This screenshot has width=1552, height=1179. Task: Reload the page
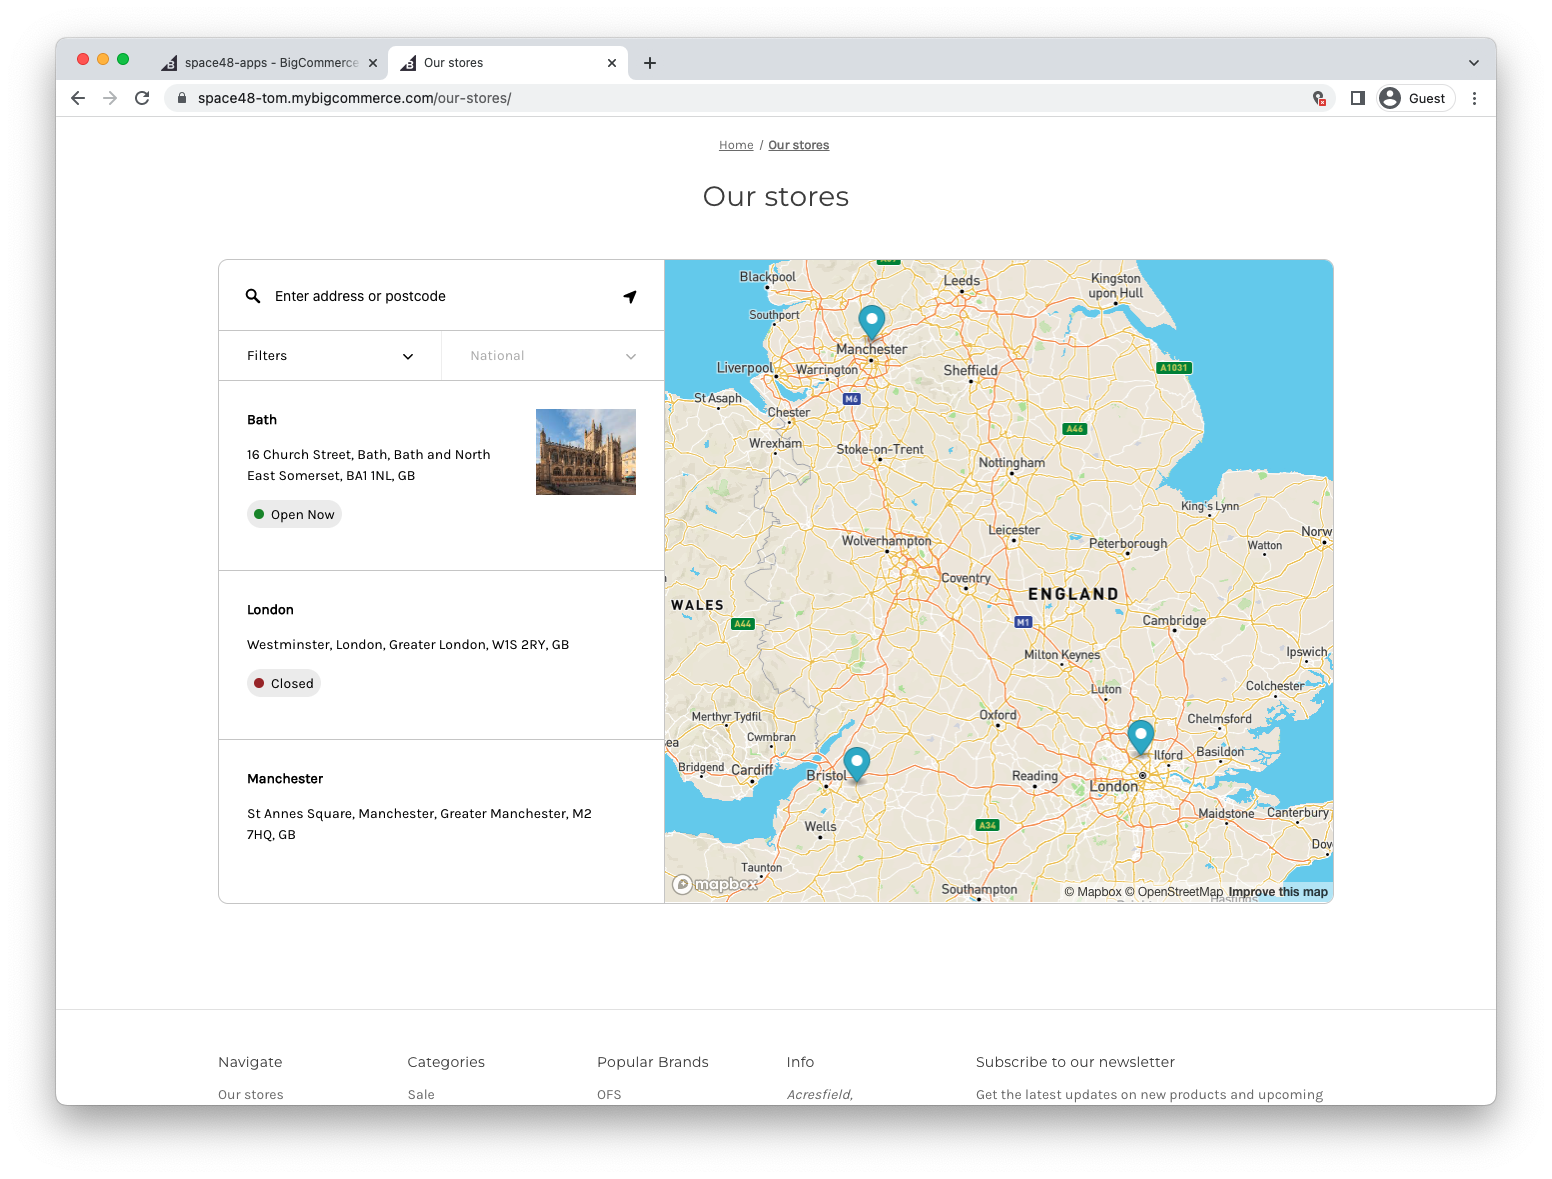[142, 98]
